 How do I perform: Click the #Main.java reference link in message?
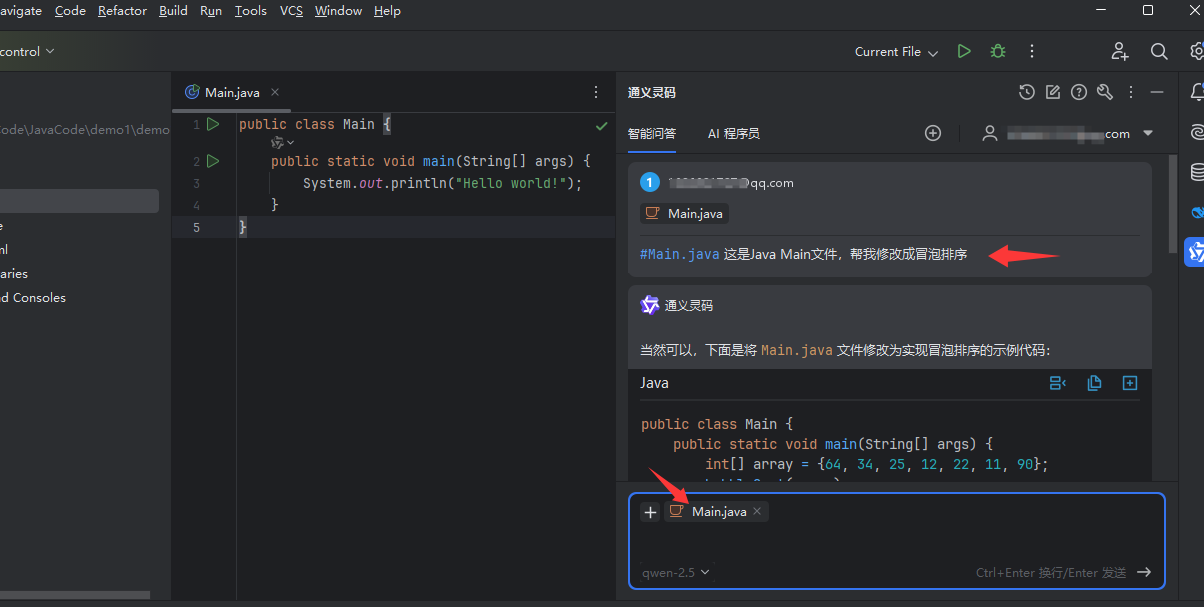click(x=680, y=254)
